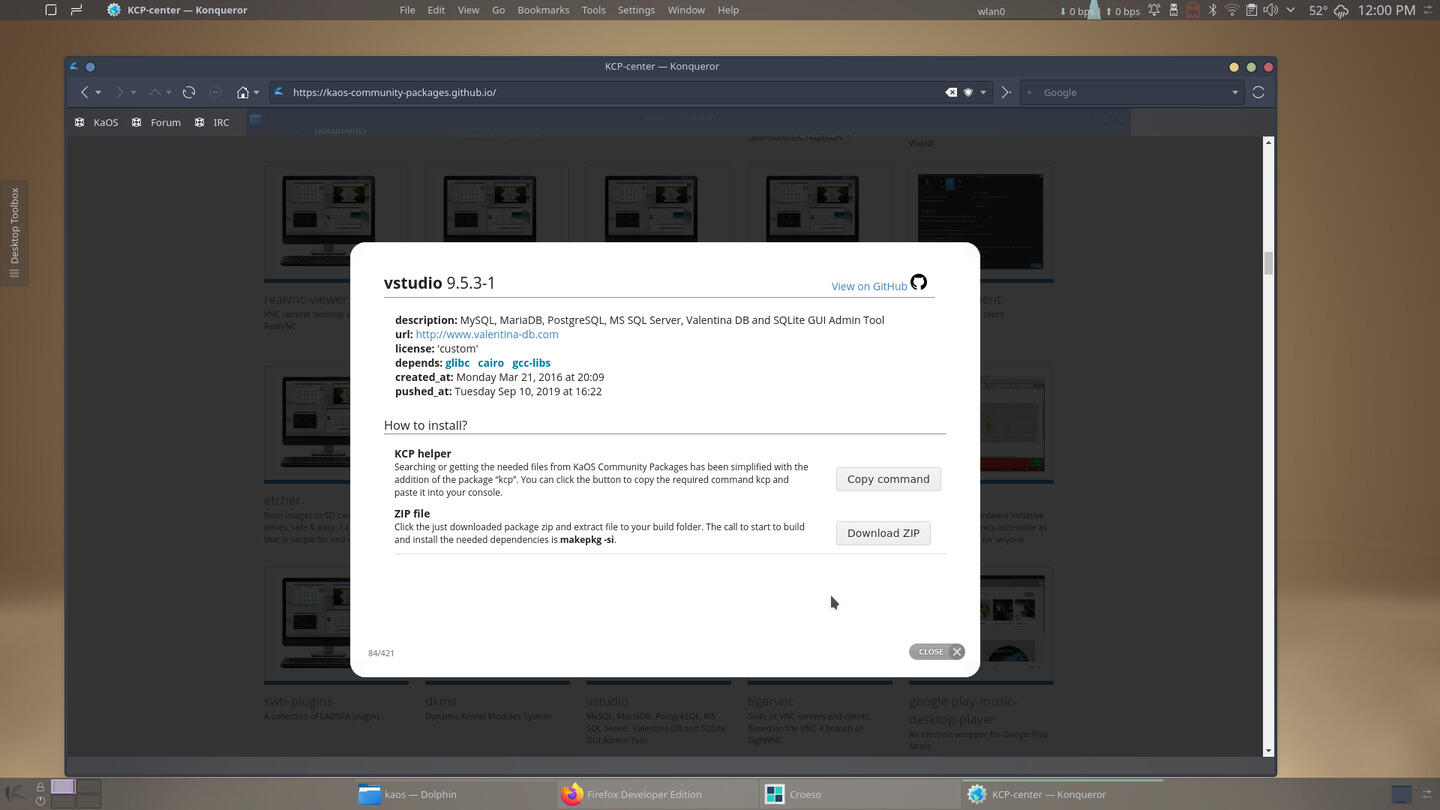Viewport: 1440px width, 810px height.
Task: Open the clipboard tray icon
Action: coord(1251,10)
